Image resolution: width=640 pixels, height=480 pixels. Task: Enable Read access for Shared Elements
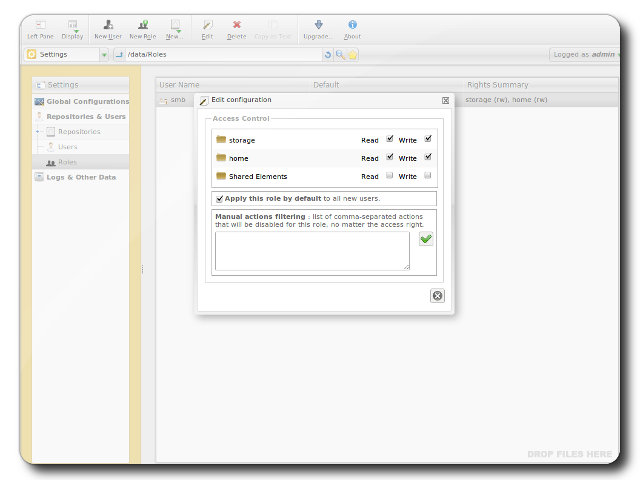(390, 175)
